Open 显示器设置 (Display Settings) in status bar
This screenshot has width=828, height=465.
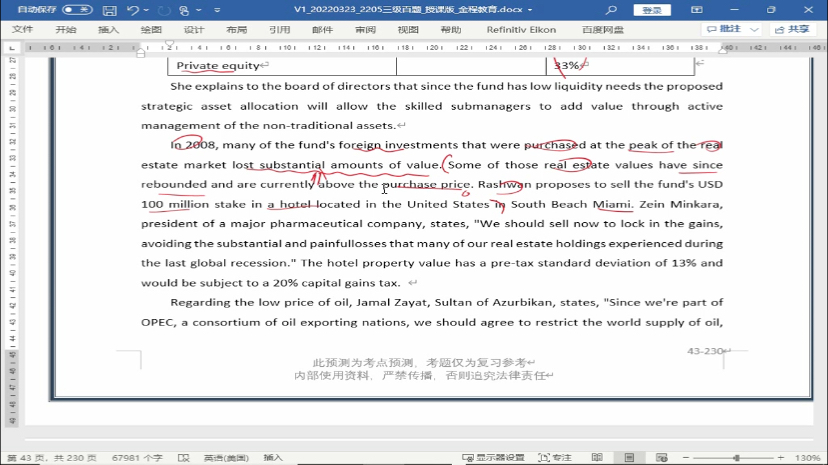[494, 457]
